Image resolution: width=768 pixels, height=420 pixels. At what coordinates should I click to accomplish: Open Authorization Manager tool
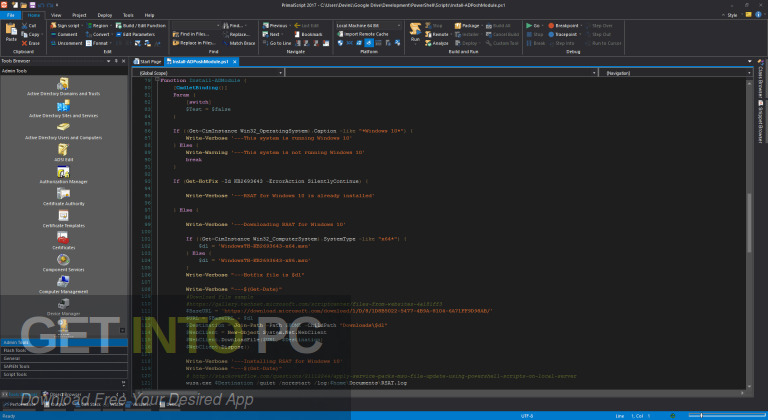[x=63, y=174]
